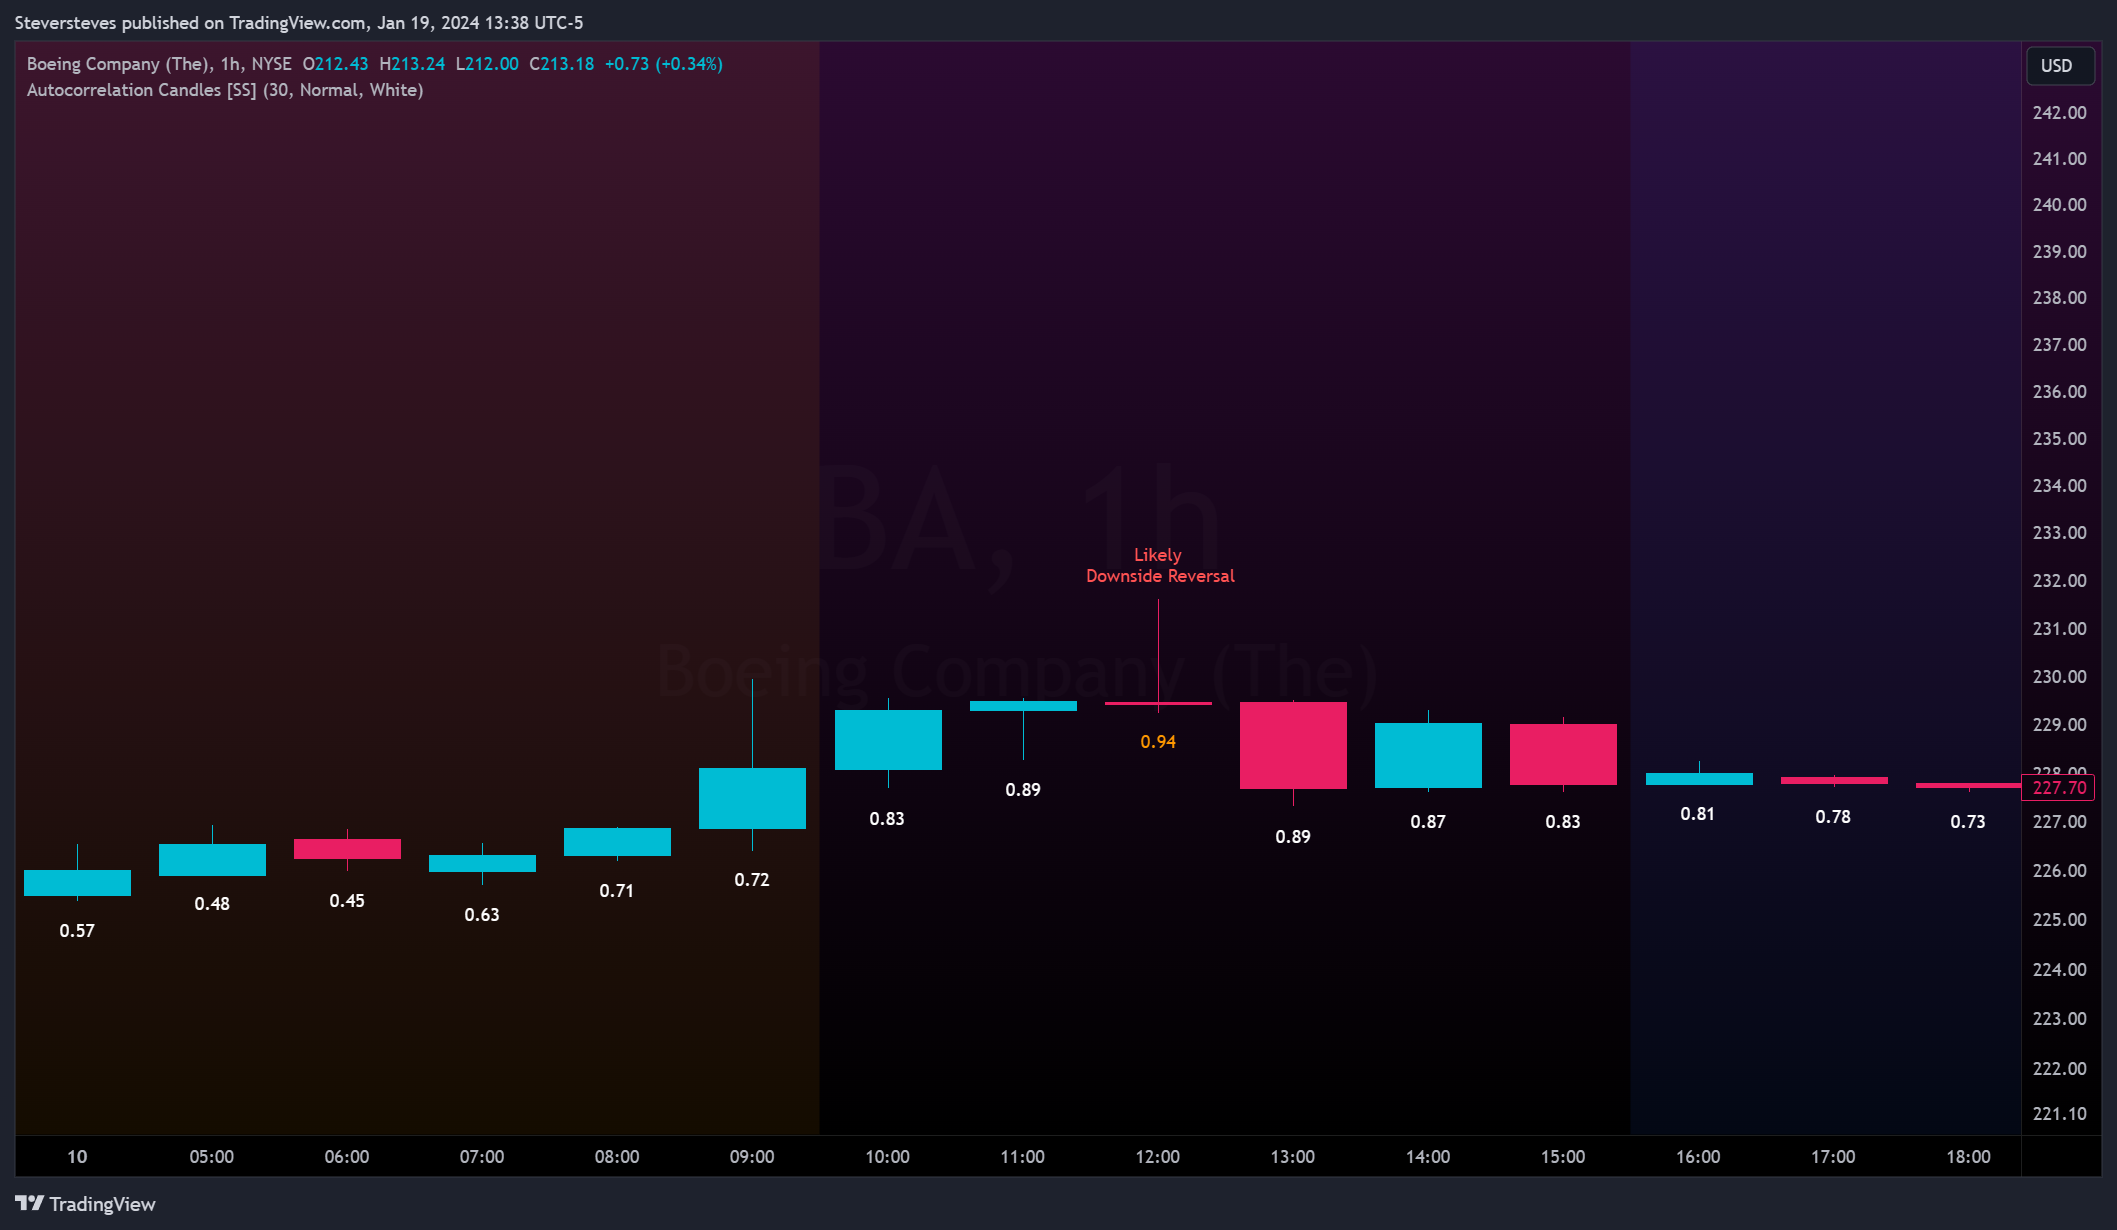Click the 16:00 cyan candle

click(x=1699, y=779)
